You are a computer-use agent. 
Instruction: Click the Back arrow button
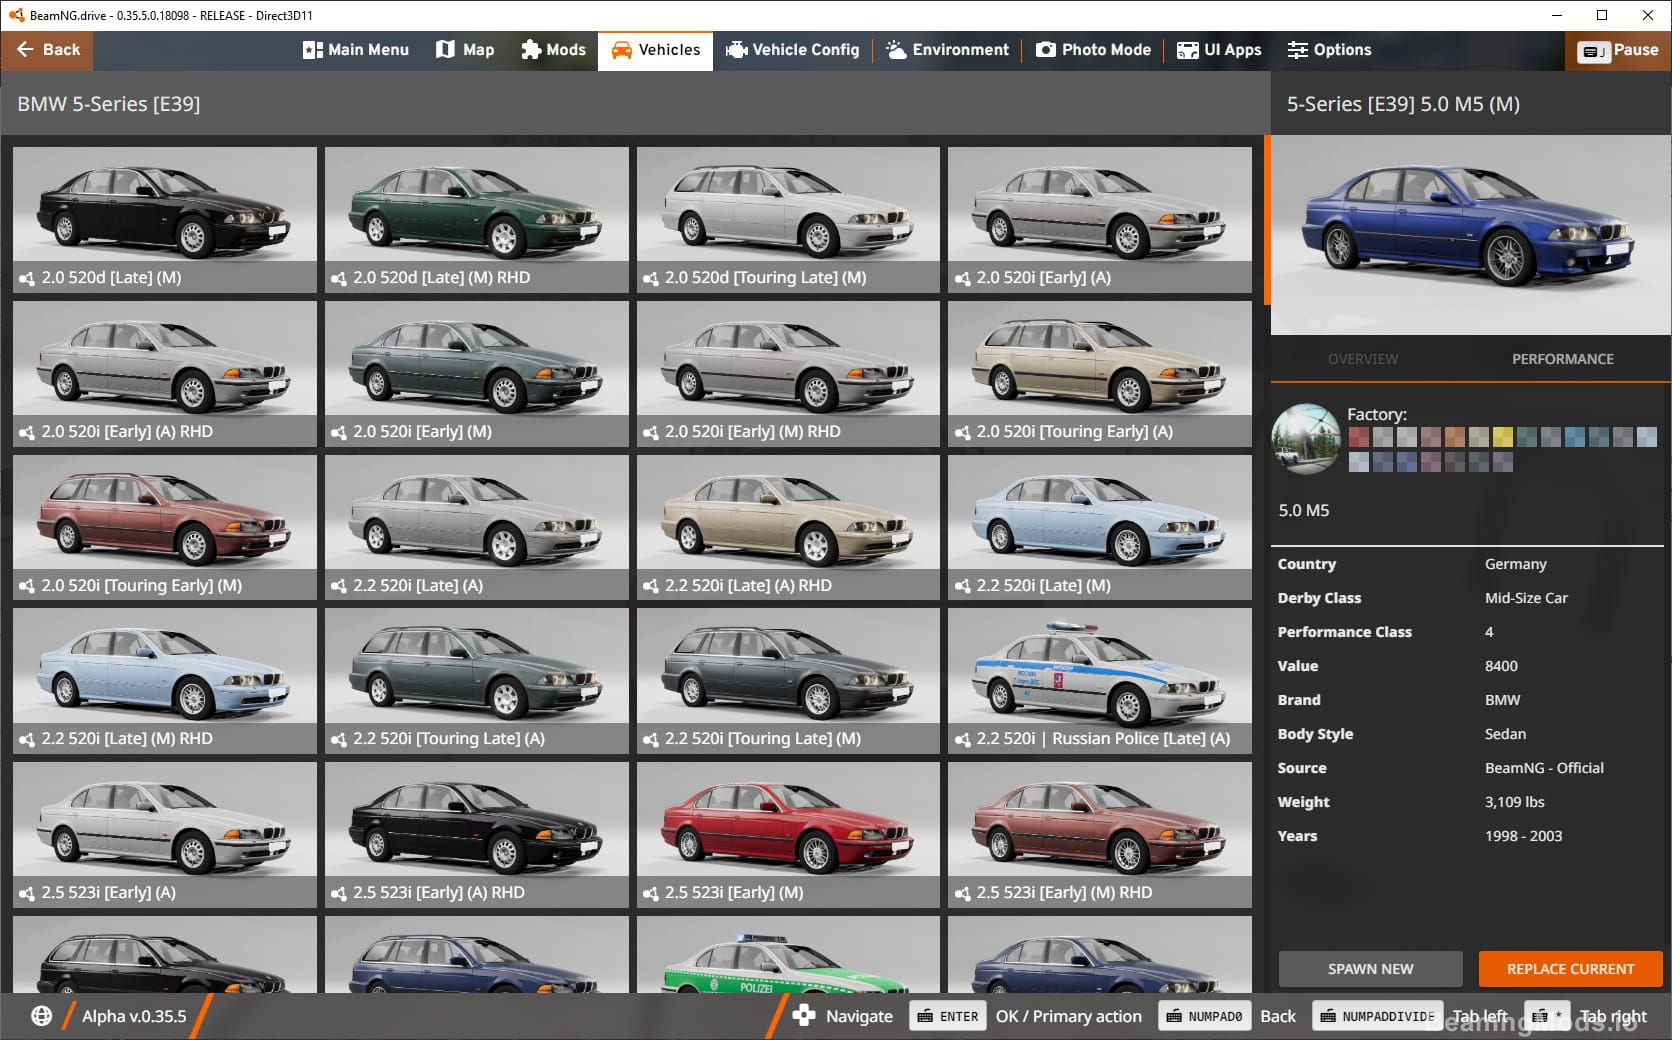47,50
